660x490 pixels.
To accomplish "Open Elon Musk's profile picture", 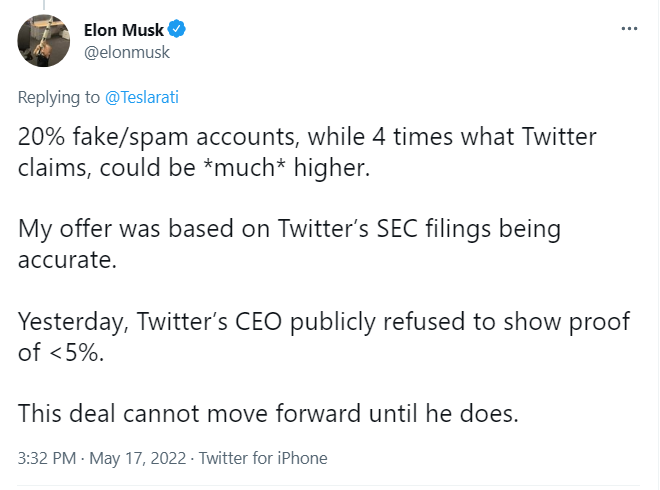I will (44, 41).
